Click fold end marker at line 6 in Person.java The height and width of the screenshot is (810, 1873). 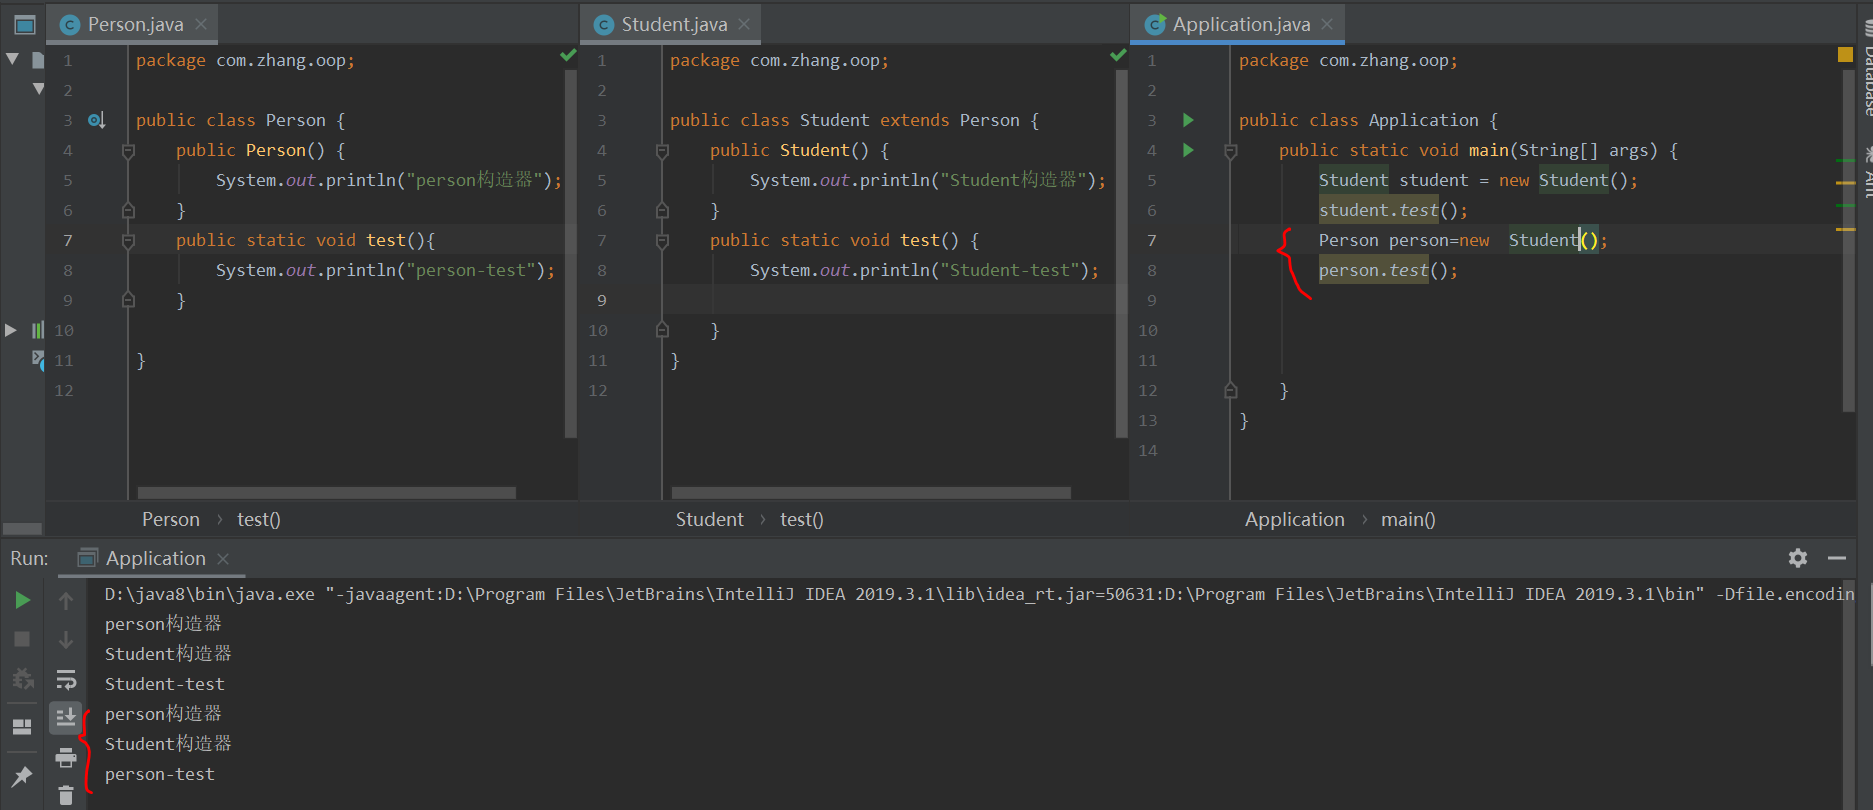(128, 210)
